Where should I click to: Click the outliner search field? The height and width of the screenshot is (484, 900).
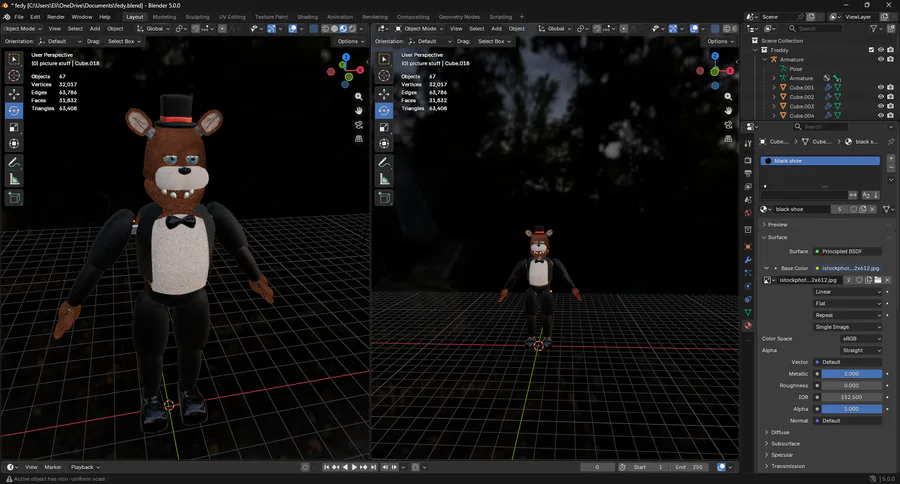pyautogui.click(x=815, y=29)
